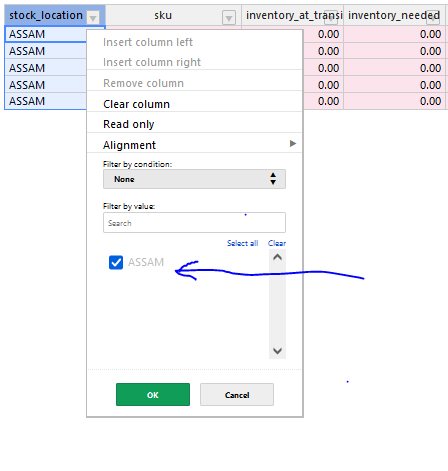Open inventory_needed column filter icon
The width and height of the screenshot is (448, 471).
433,17
